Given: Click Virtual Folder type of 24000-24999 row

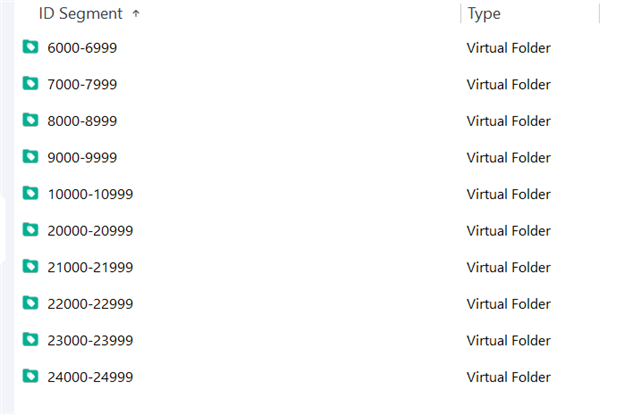Looking at the screenshot, I should tap(508, 377).
